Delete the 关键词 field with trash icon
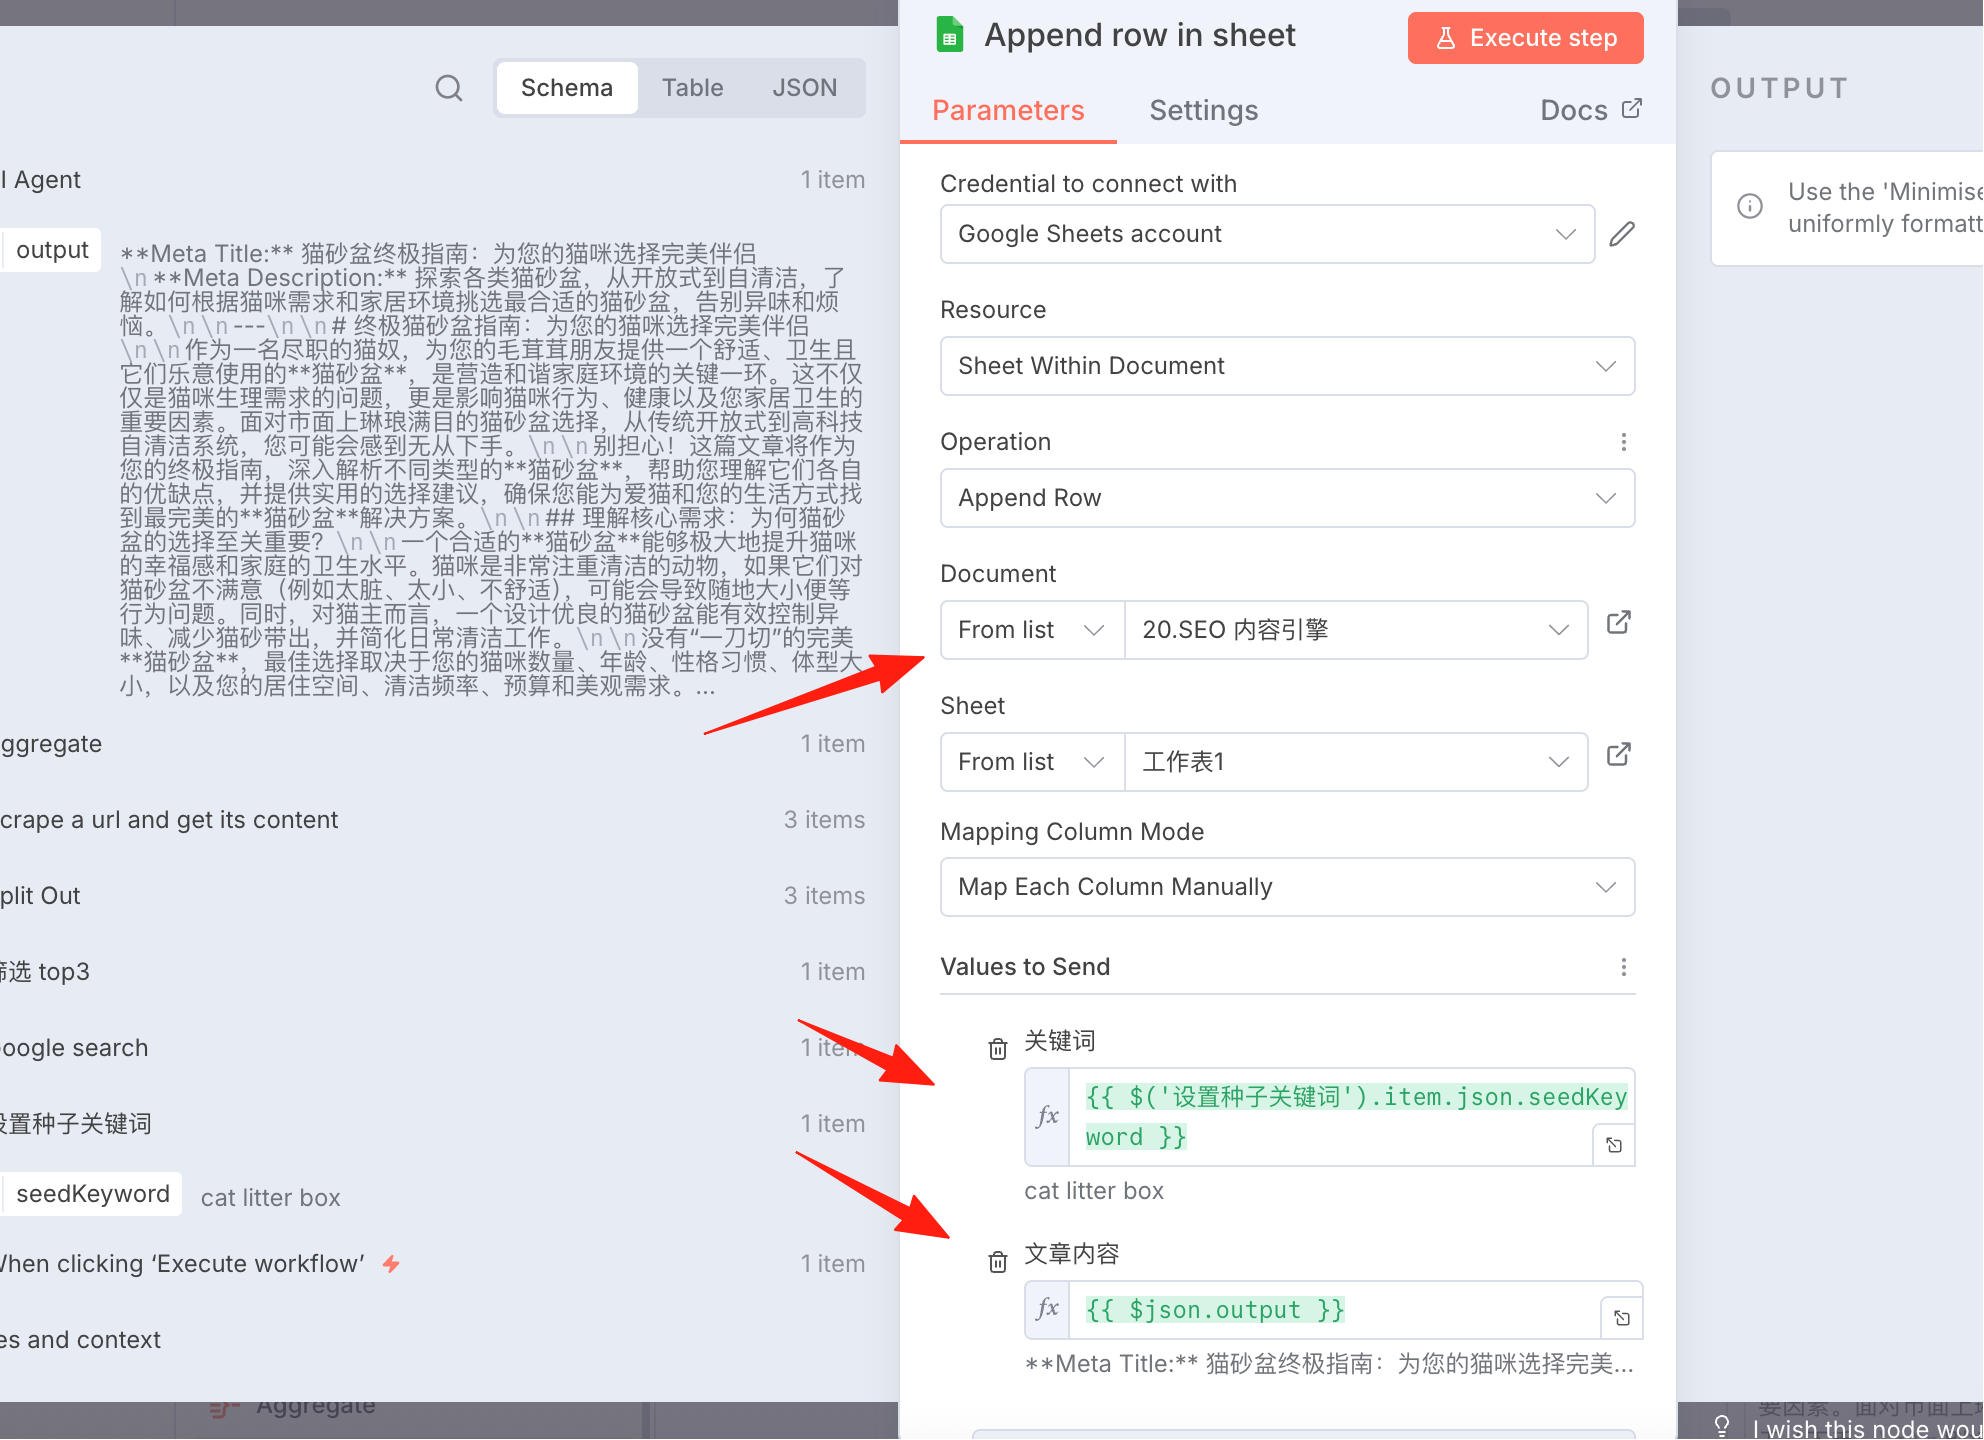The height and width of the screenshot is (1440, 1984). click(x=997, y=1049)
